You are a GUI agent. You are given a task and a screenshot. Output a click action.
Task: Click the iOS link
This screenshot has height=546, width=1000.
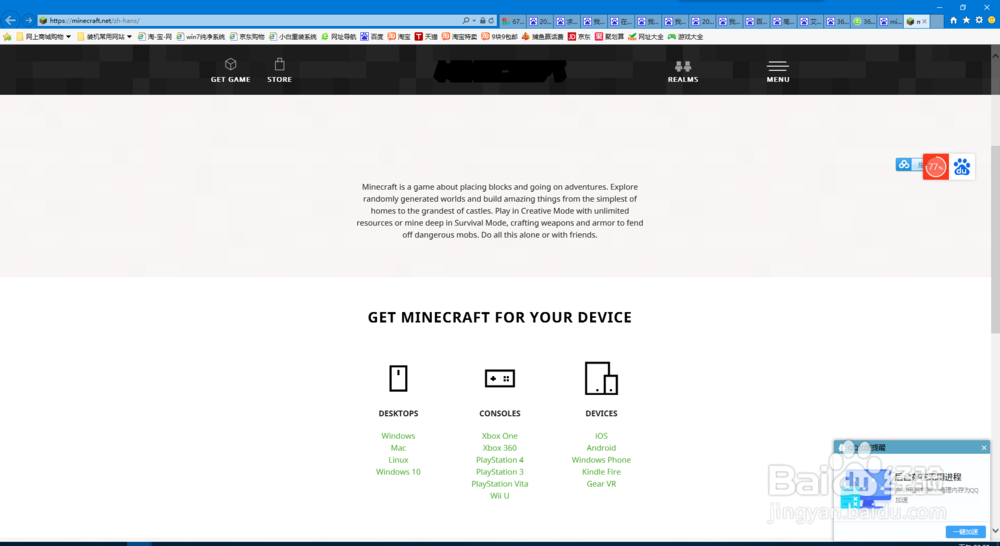(601, 436)
